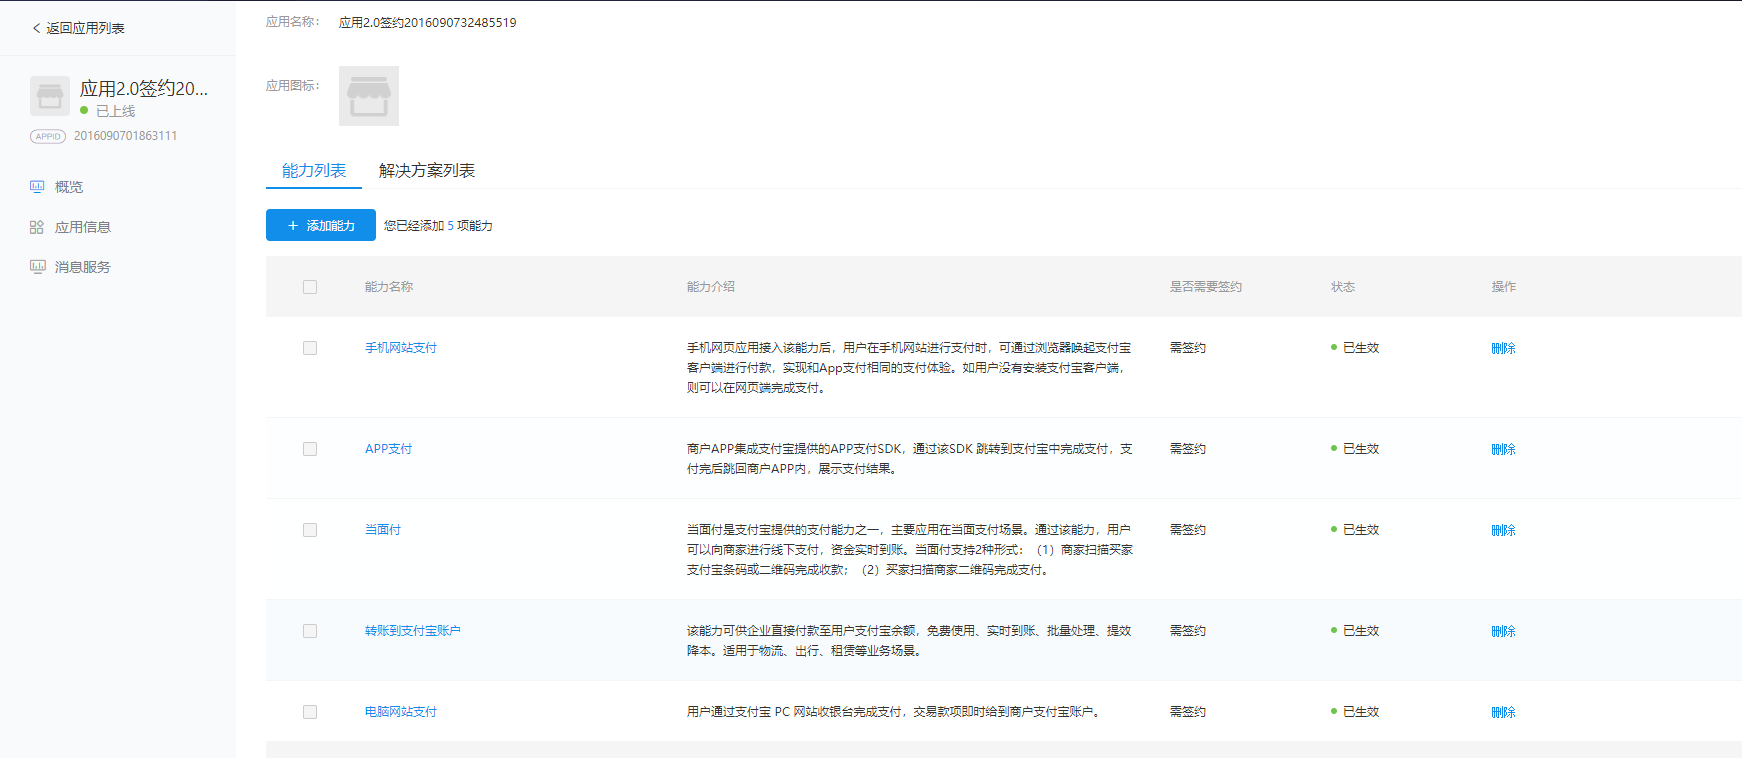Click the 您已经添加 5 项能力 text
Screen dimensions: 1742x758
[x=438, y=226]
